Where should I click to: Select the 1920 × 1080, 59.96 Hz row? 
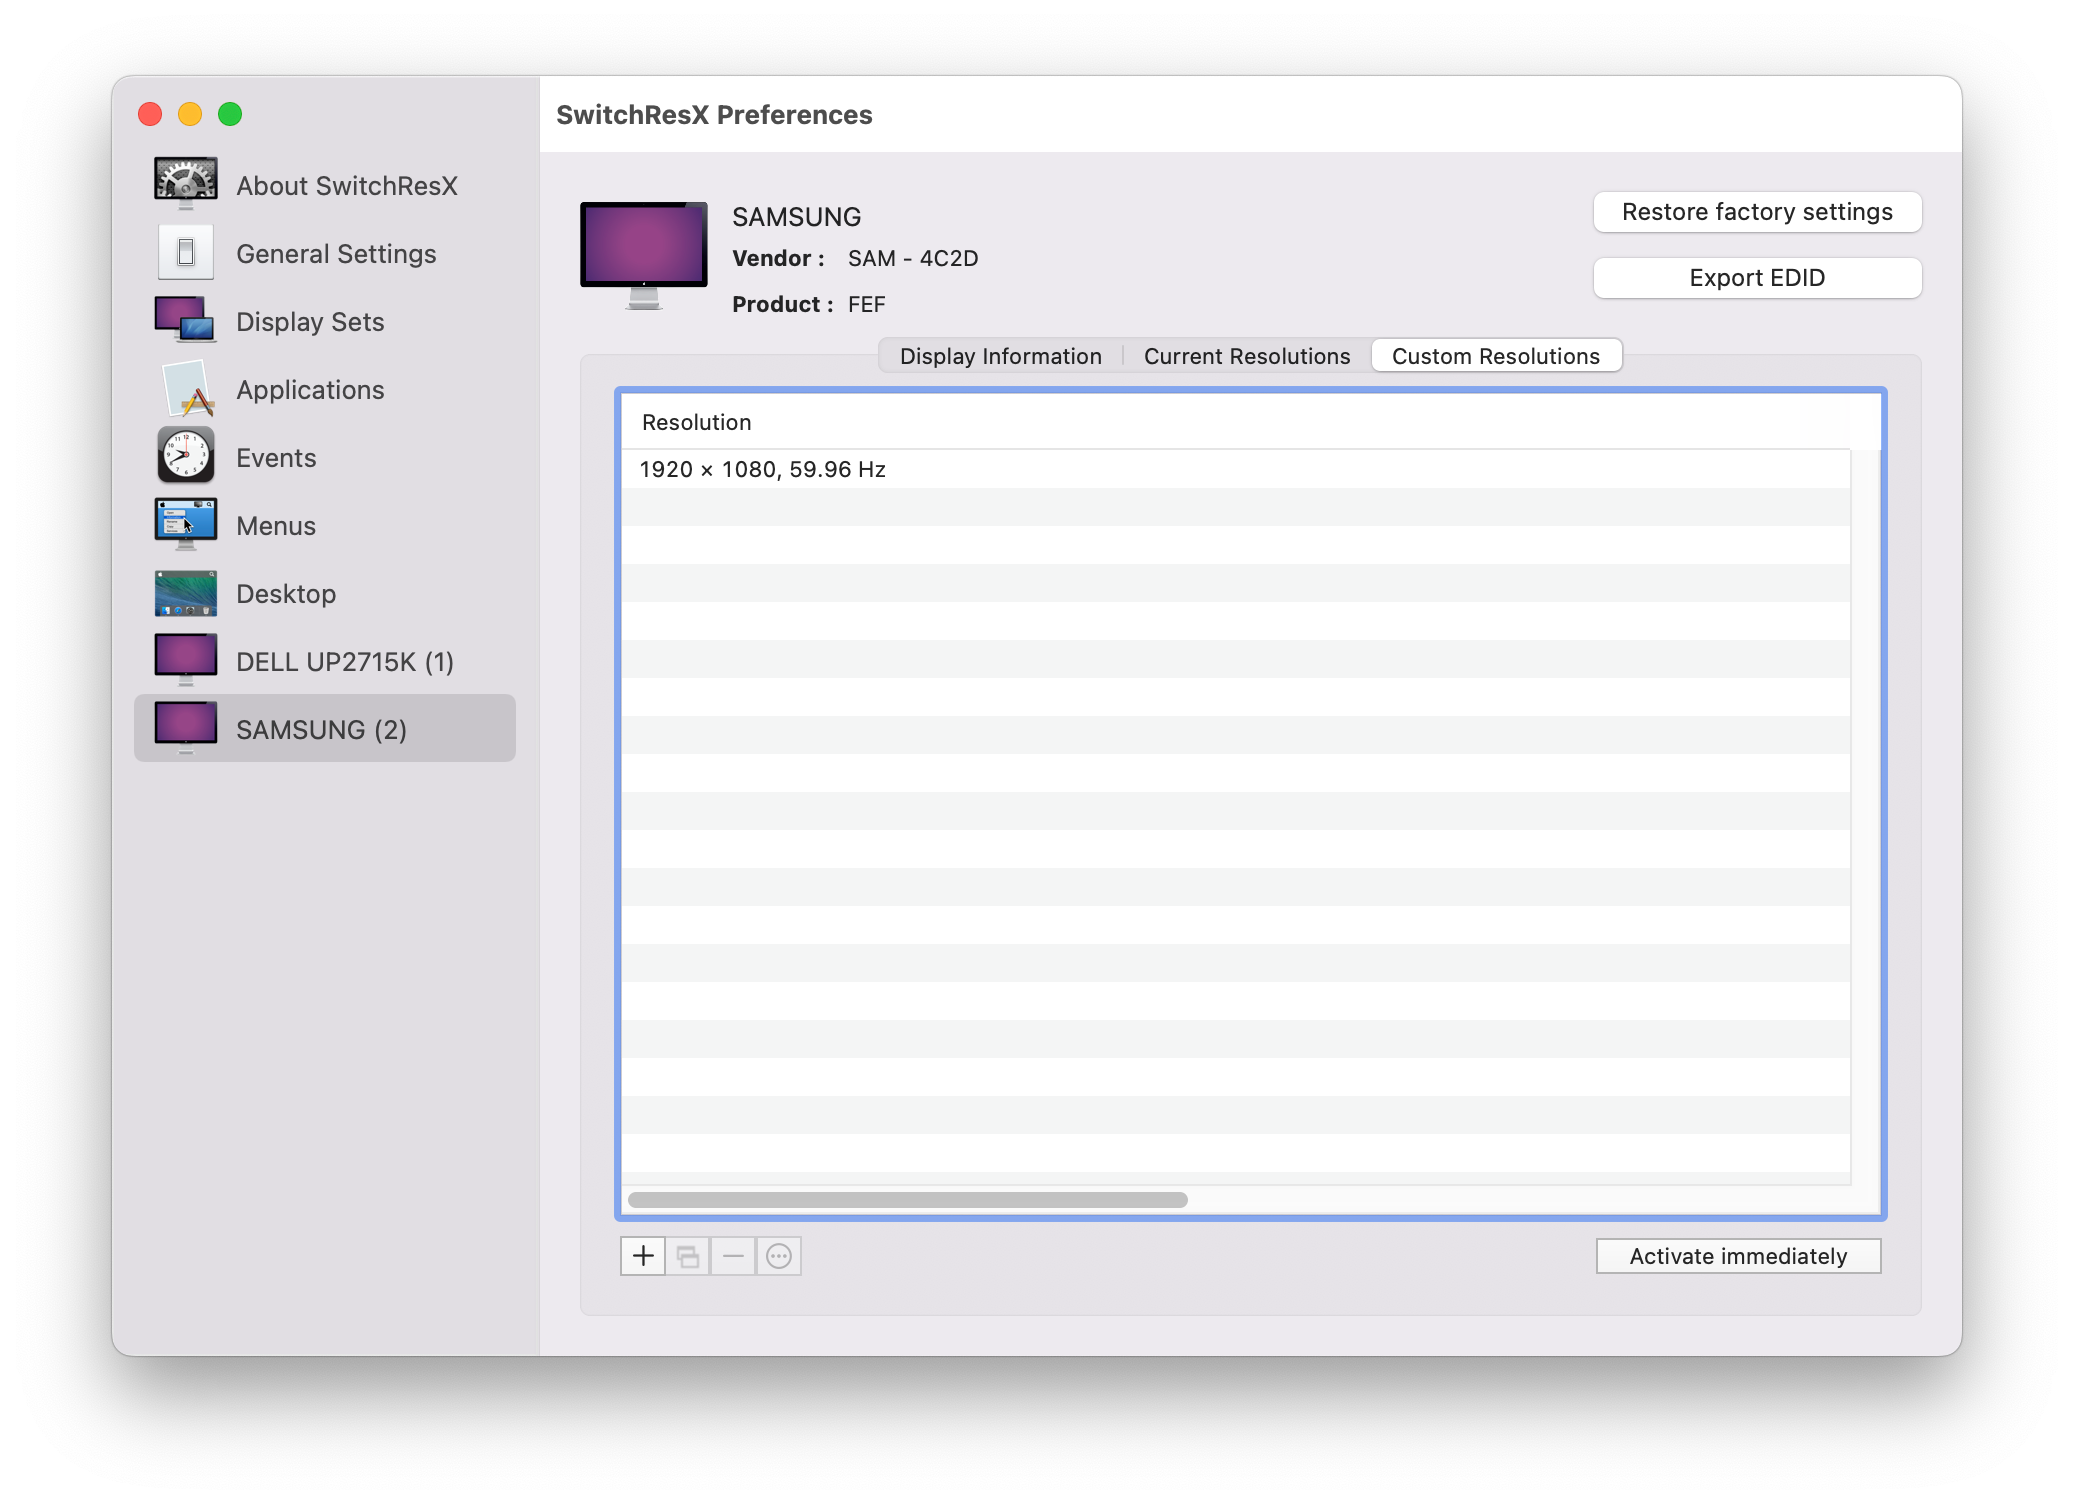[x=1236, y=469]
